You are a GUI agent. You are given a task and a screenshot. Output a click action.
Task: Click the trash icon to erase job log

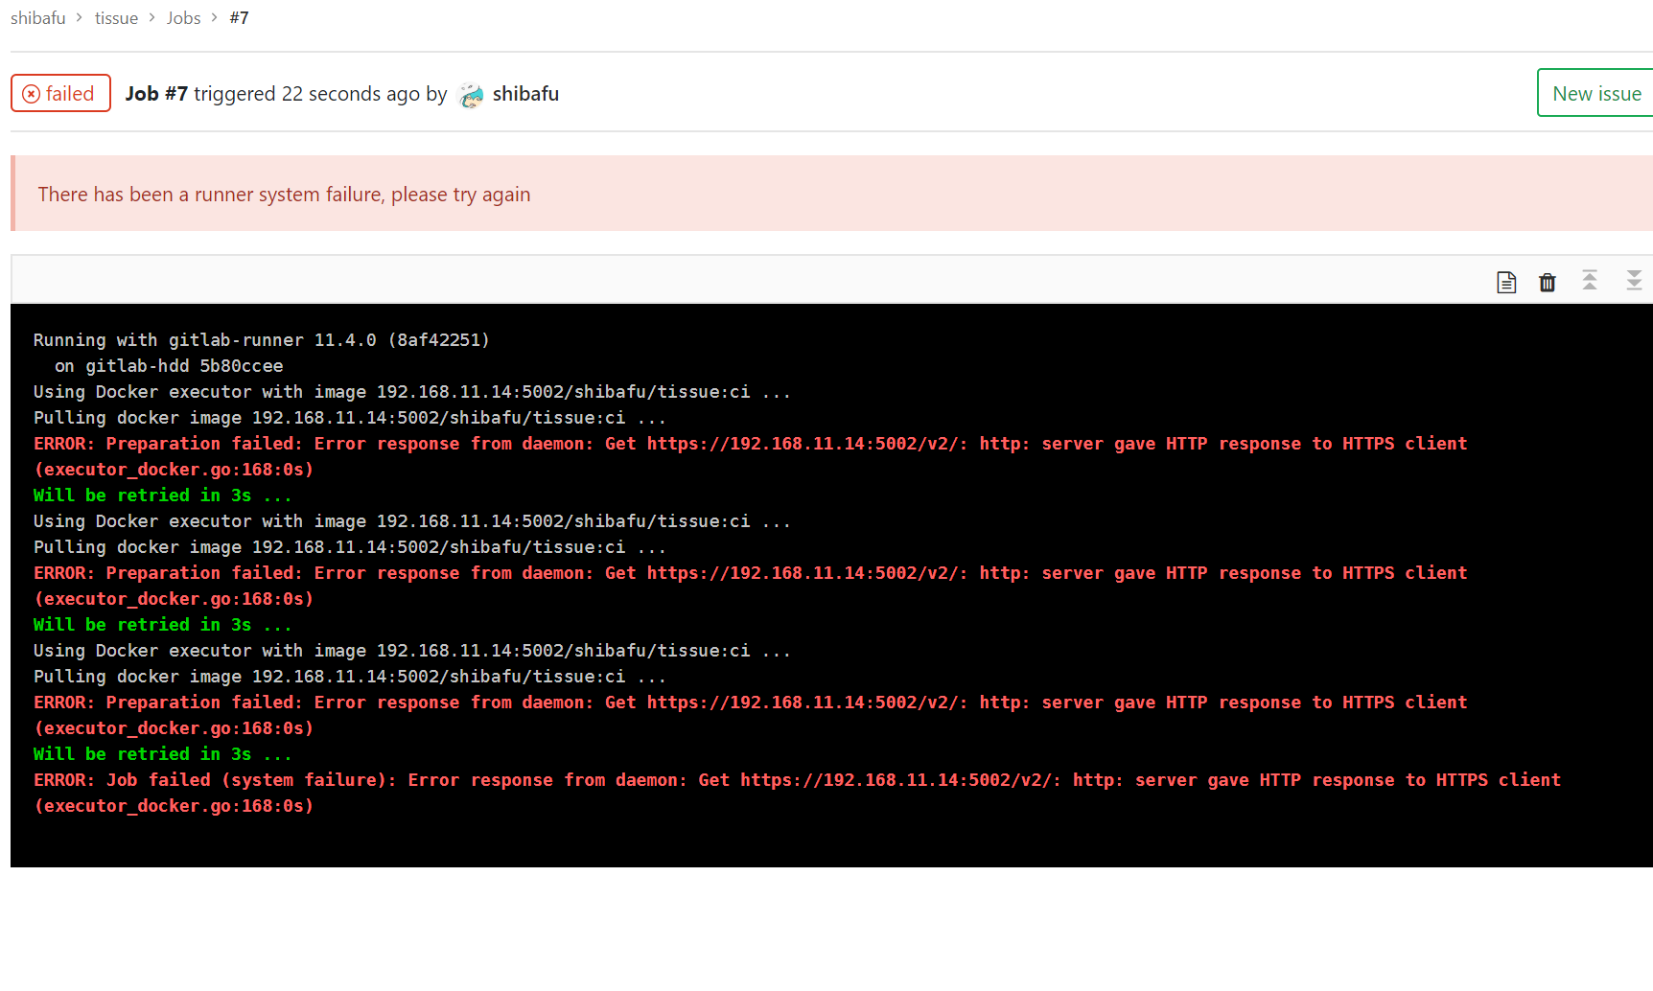point(1547,282)
